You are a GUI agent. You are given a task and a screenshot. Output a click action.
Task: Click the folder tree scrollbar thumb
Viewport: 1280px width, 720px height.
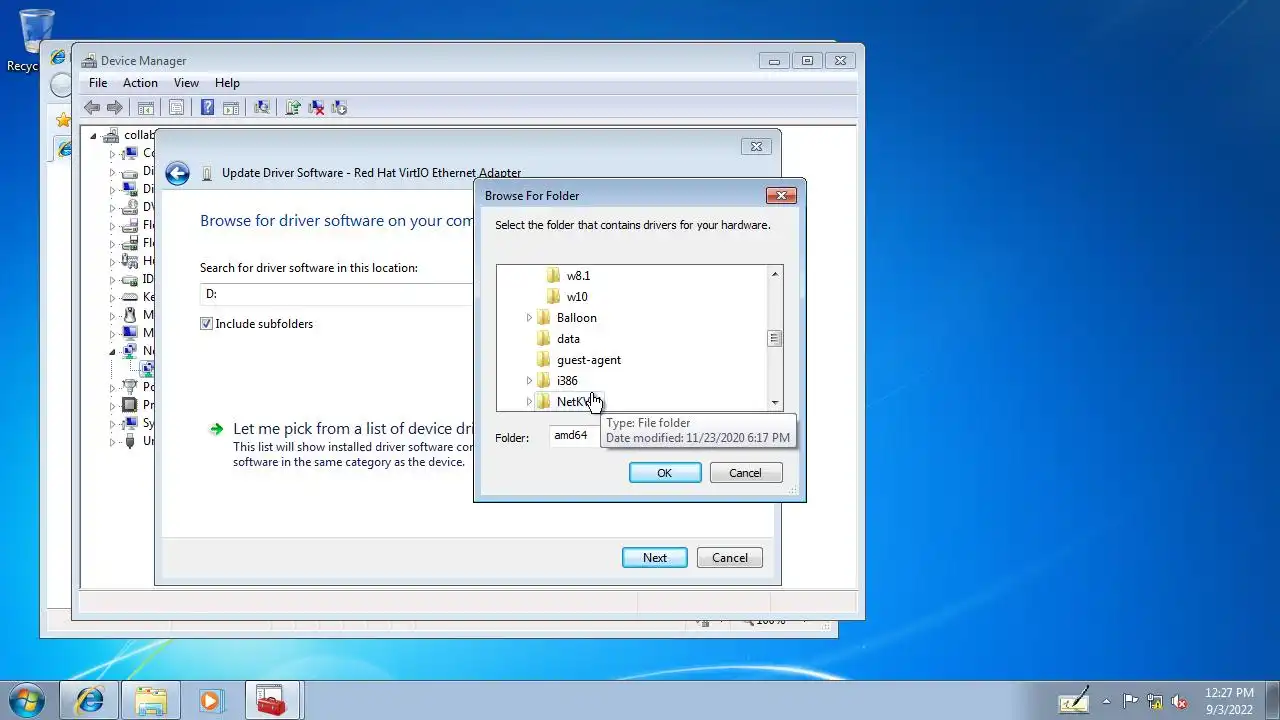pyautogui.click(x=774, y=339)
